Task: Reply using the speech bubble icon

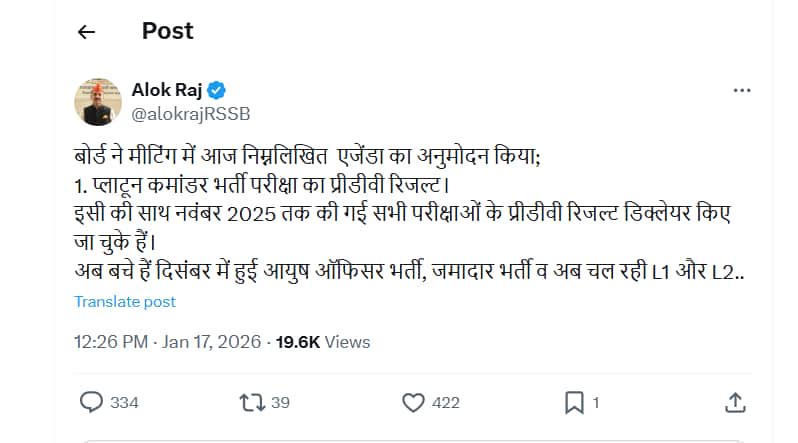Action: tap(90, 402)
